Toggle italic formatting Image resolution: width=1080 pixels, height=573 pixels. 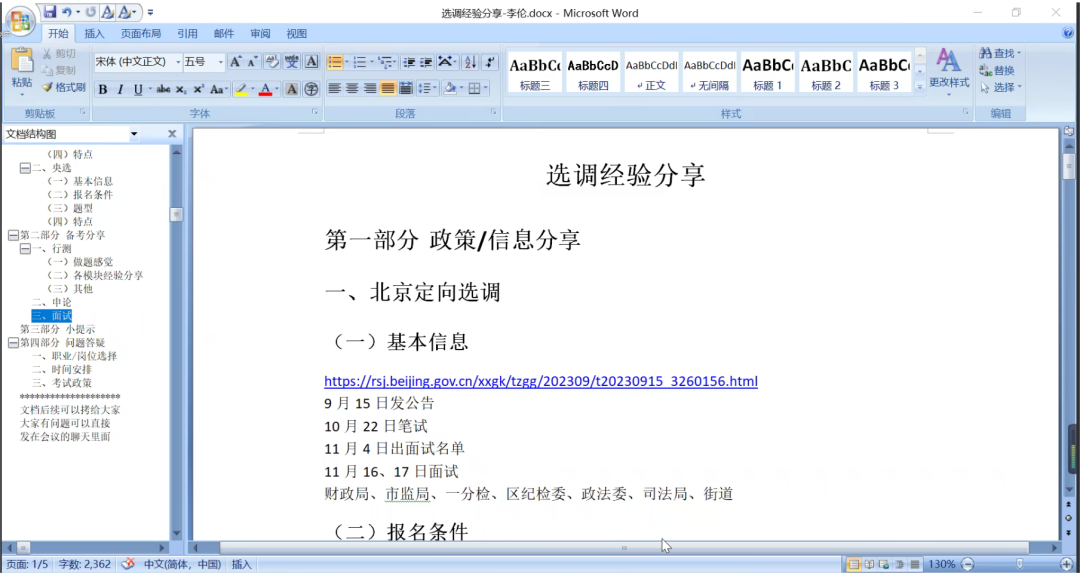120,89
